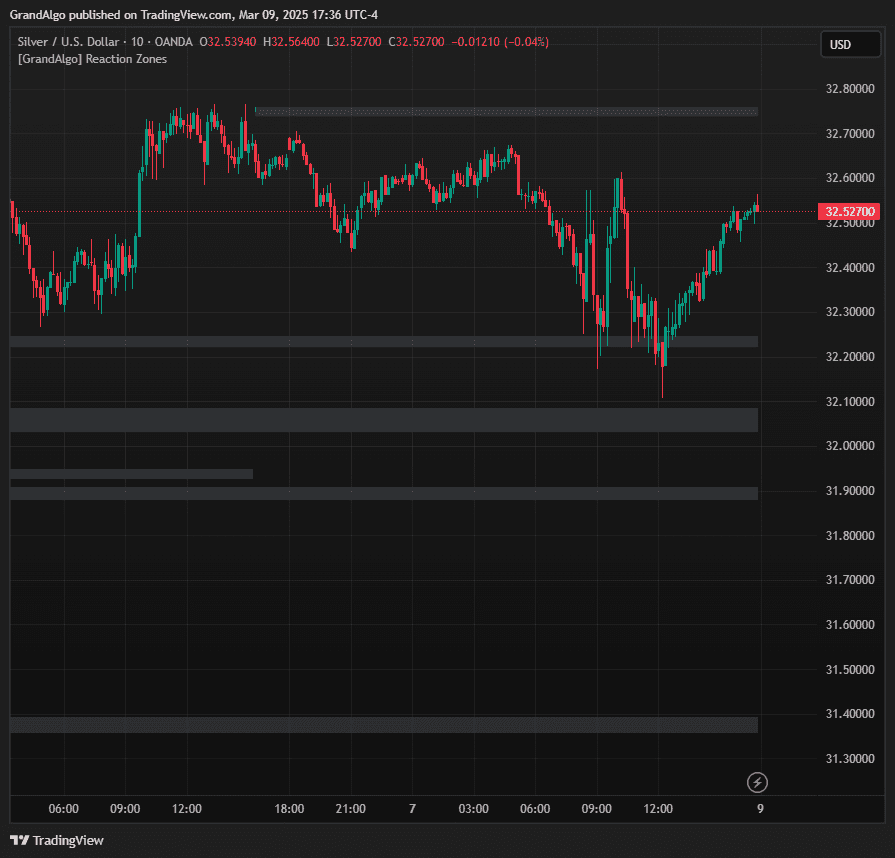895x858 pixels.
Task: Click the open value O32.53940
Action: coord(228,42)
